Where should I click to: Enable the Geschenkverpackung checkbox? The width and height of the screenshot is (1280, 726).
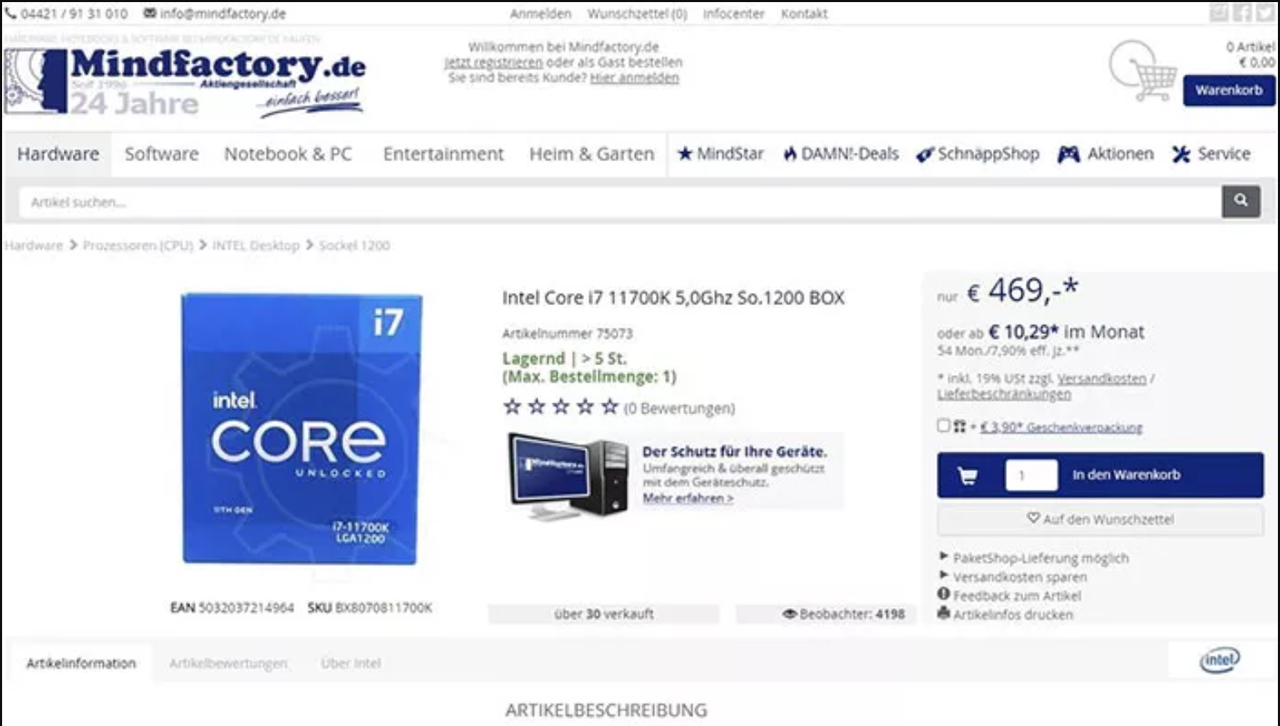click(943, 426)
